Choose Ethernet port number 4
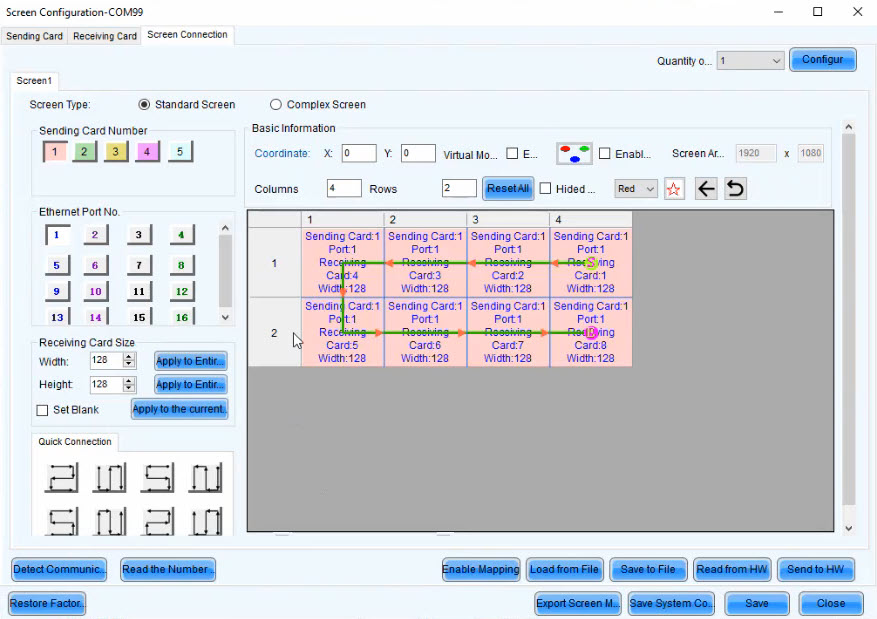Viewport: 877px width, 619px height. pos(180,235)
